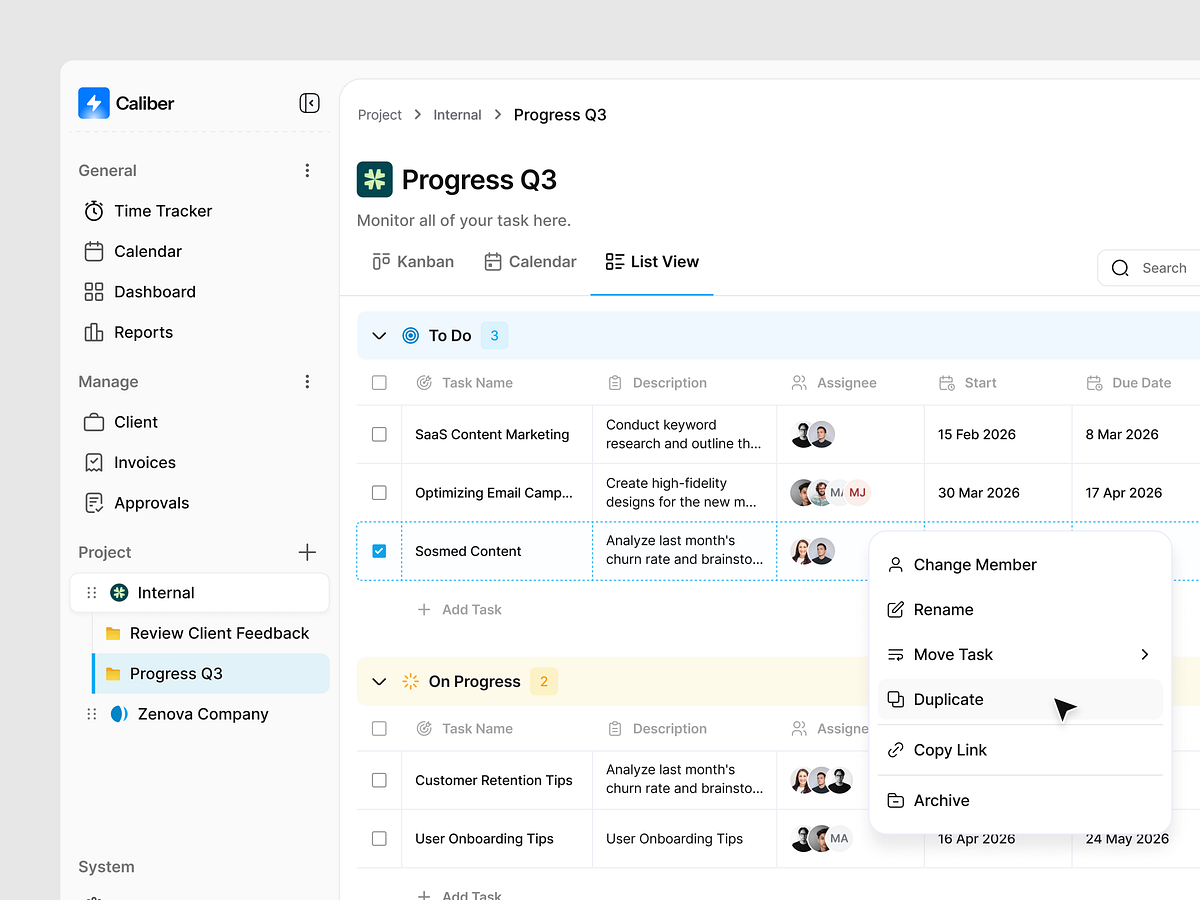Expand the Move Task submenu arrow
Screen dimensions: 1200x900
pyautogui.click(x=1145, y=655)
